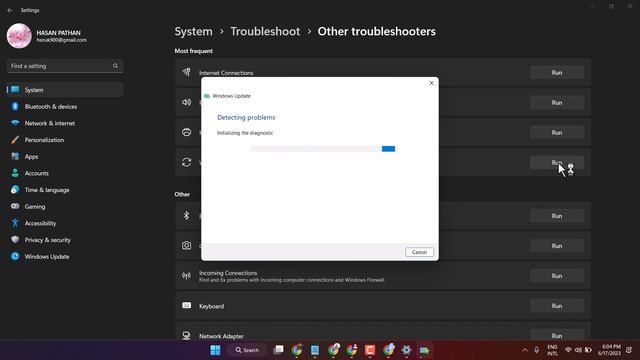The width and height of the screenshot is (640, 360).
Task: Click the Internet Connections wifi icon
Action: click(x=187, y=72)
